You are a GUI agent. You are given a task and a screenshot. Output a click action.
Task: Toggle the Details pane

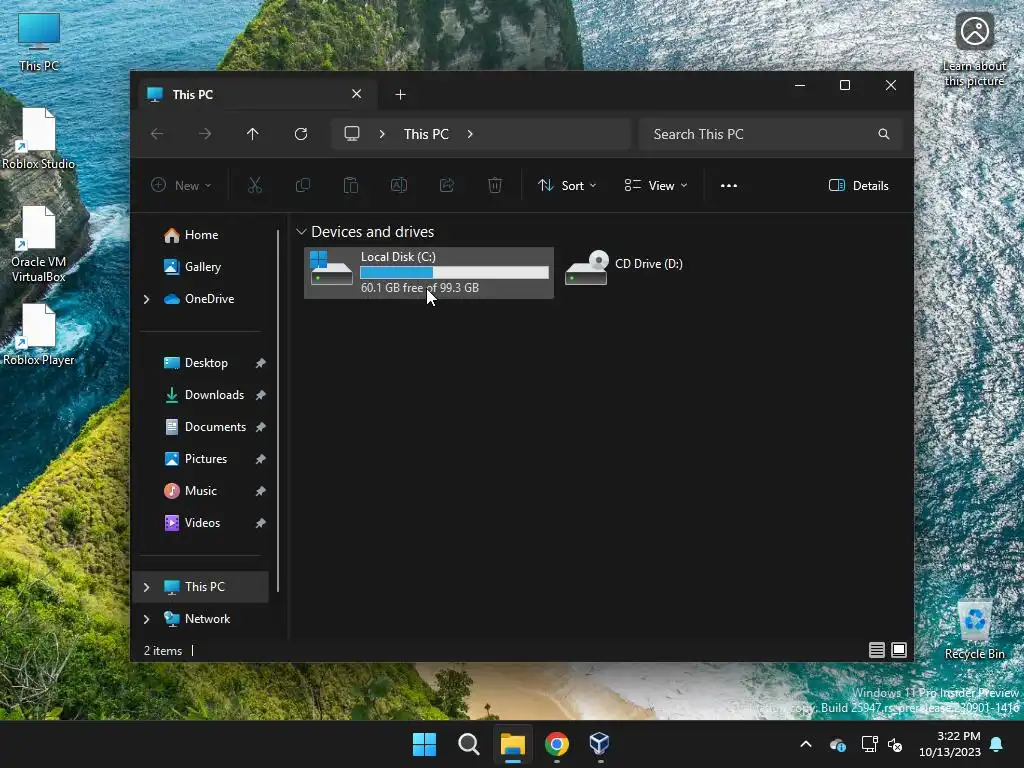[x=858, y=185]
